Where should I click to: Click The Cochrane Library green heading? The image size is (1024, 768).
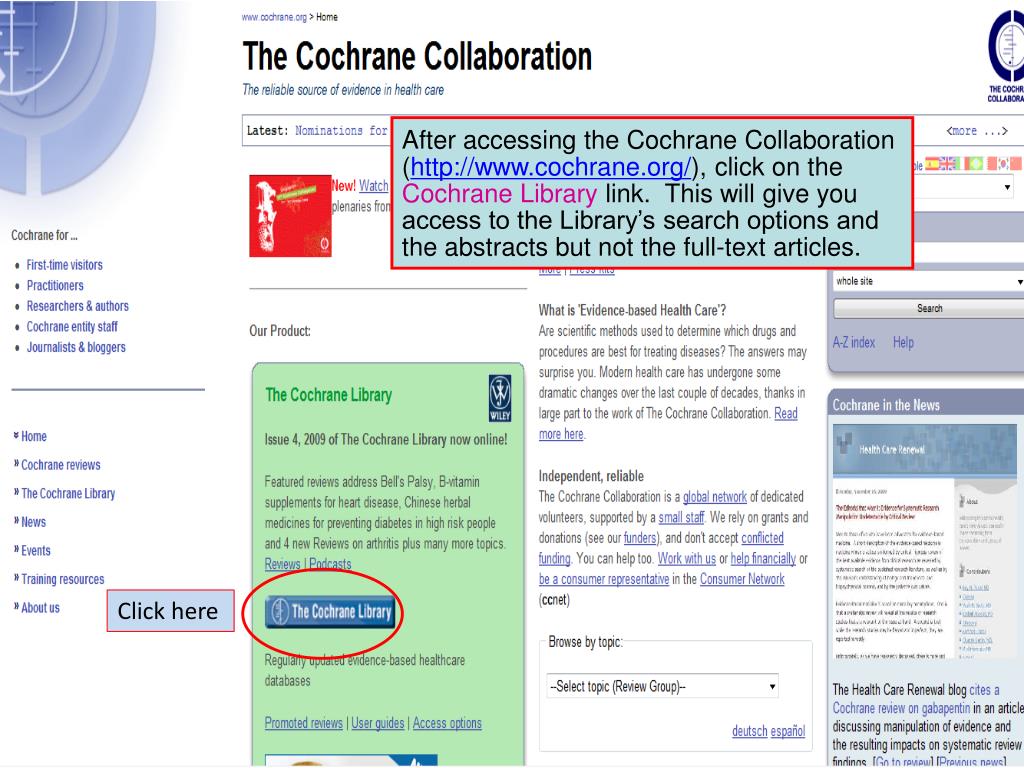pos(328,395)
